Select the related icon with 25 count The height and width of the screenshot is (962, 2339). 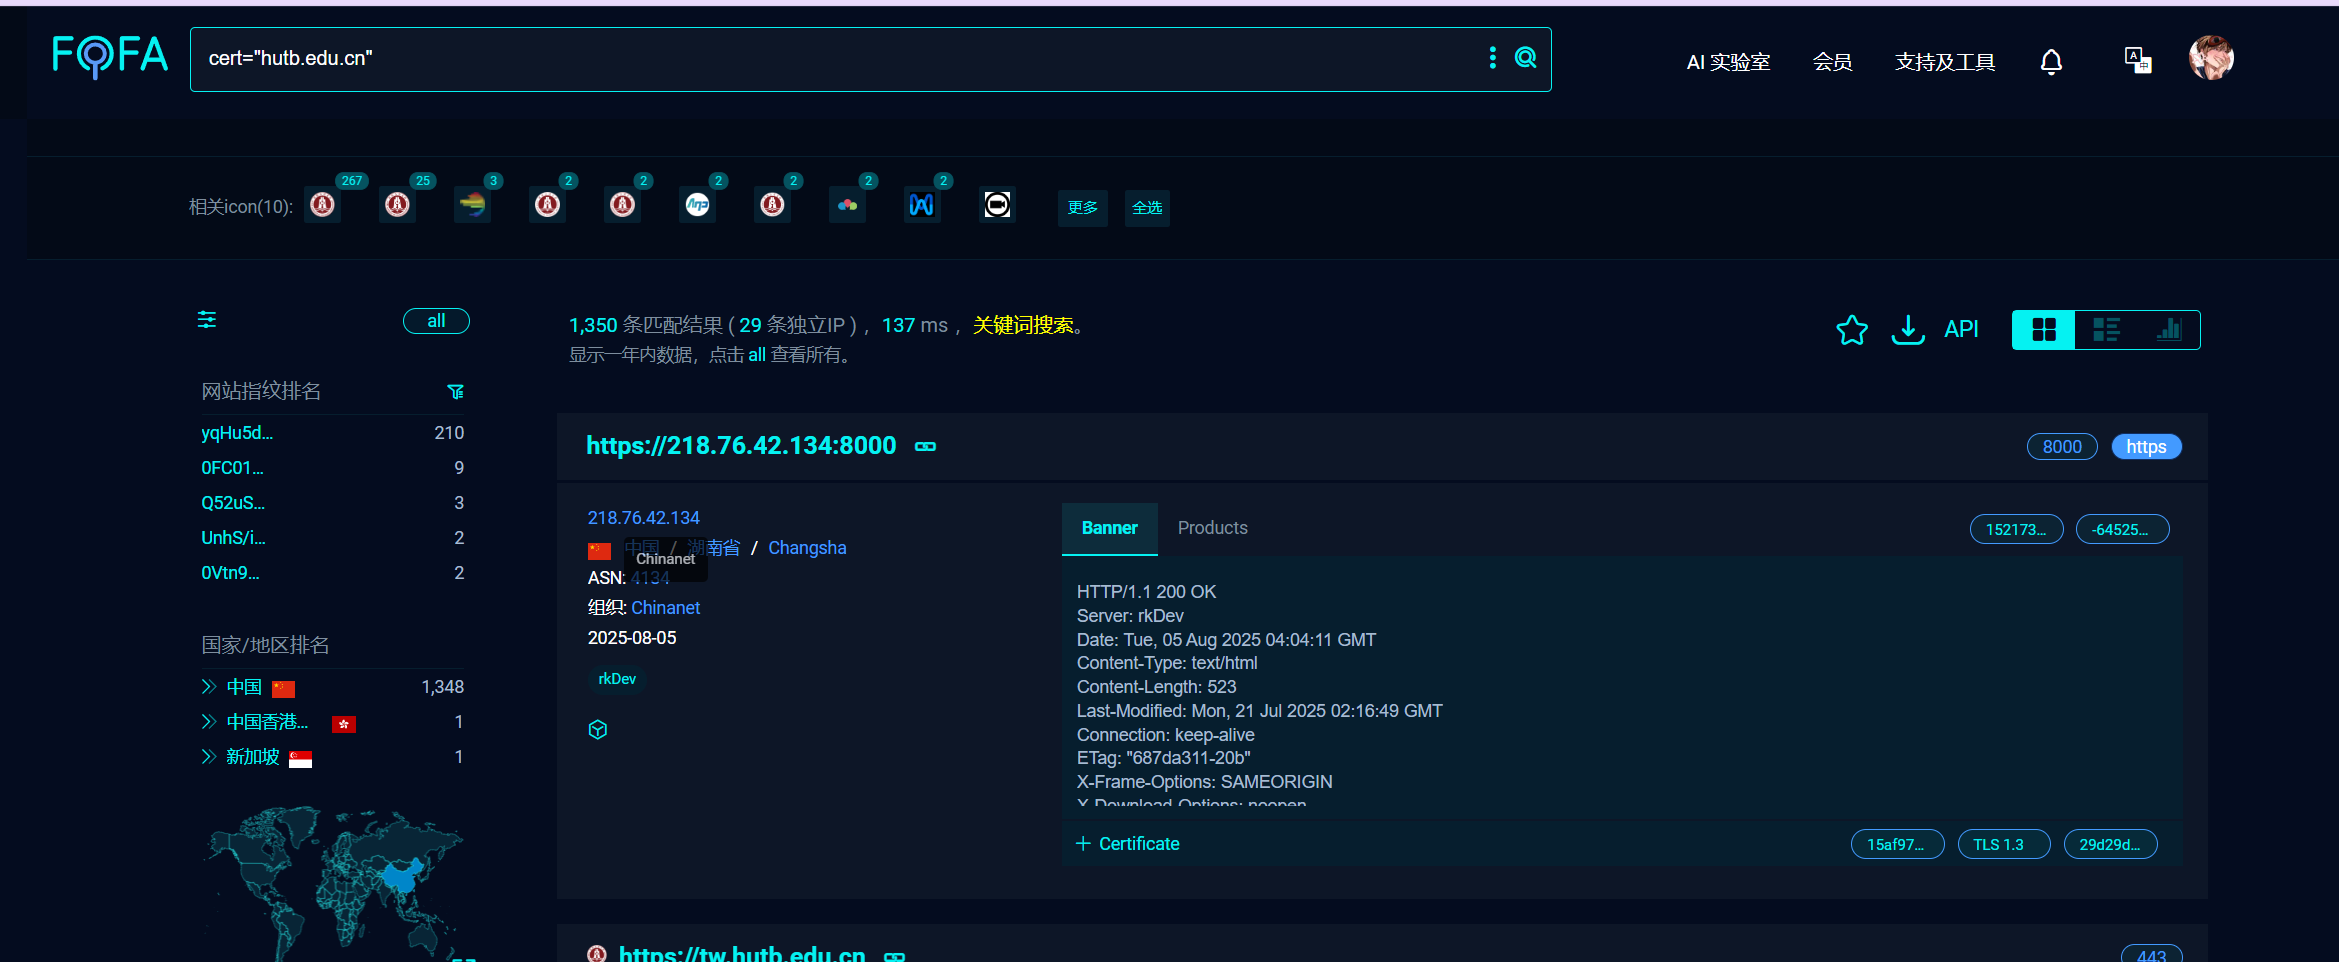(x=397, y=205)
